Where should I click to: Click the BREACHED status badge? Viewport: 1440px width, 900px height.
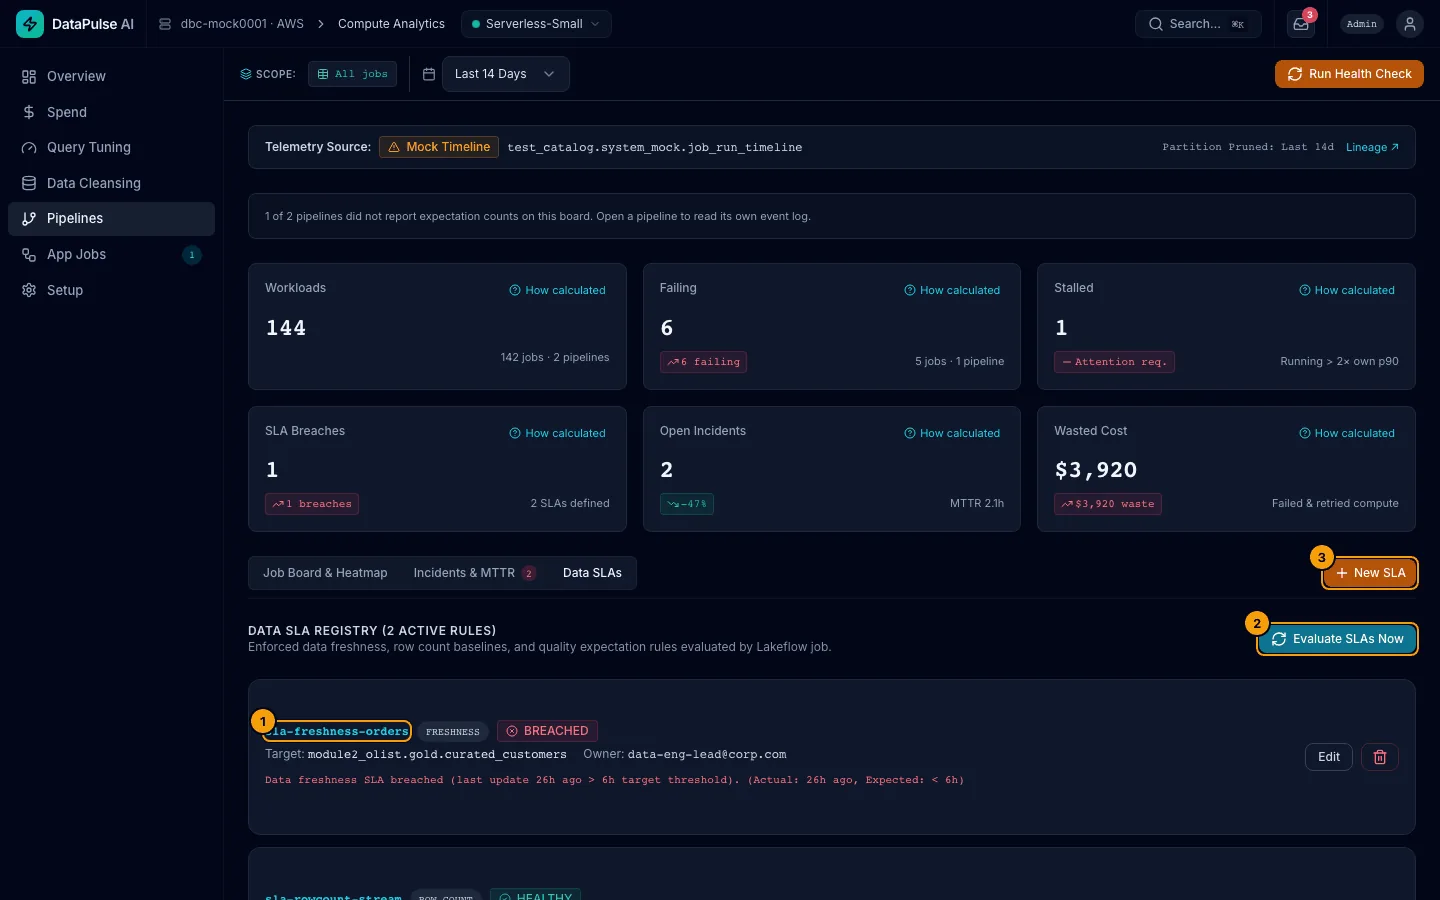point(547,731)
